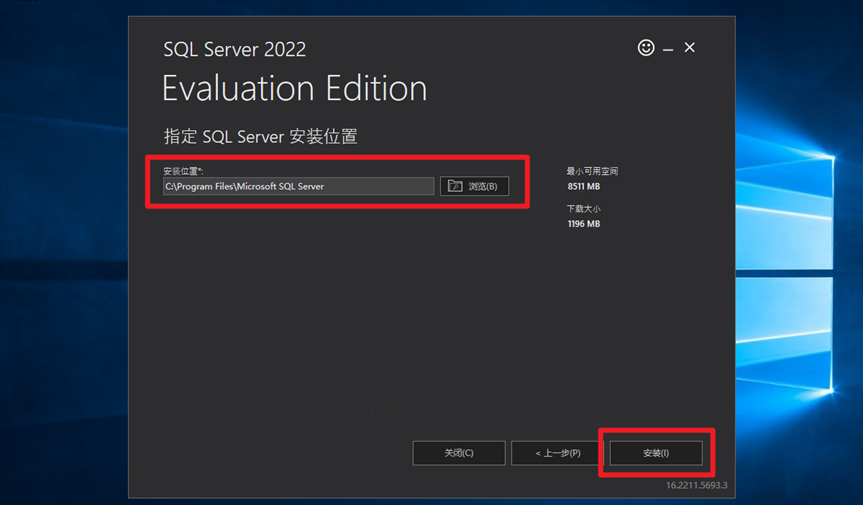Click the 安装位置 field label

click(183, 171)
